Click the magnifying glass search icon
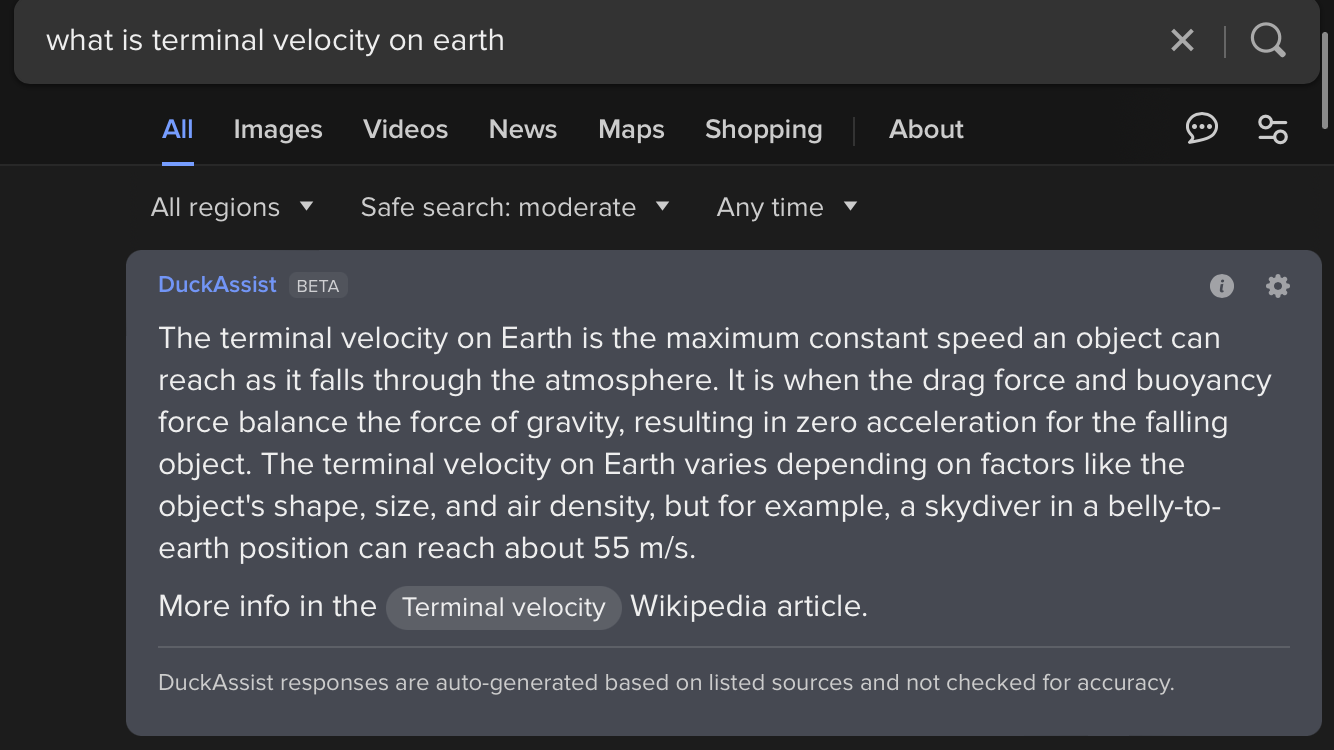Viewport: 1334px width, 750px height. coord(1268,41)
